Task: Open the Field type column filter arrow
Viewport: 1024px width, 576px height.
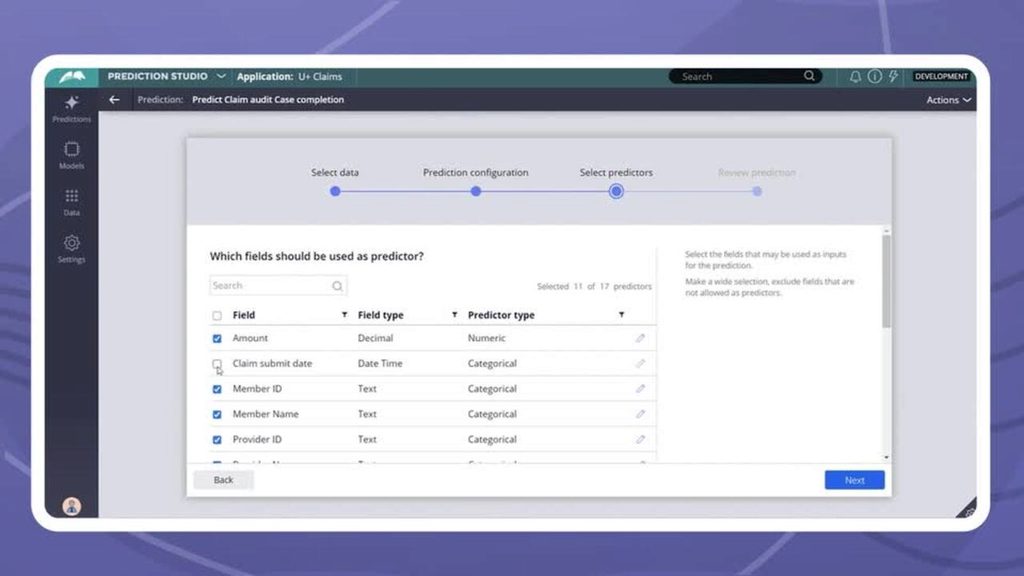Action: [454, 315]
